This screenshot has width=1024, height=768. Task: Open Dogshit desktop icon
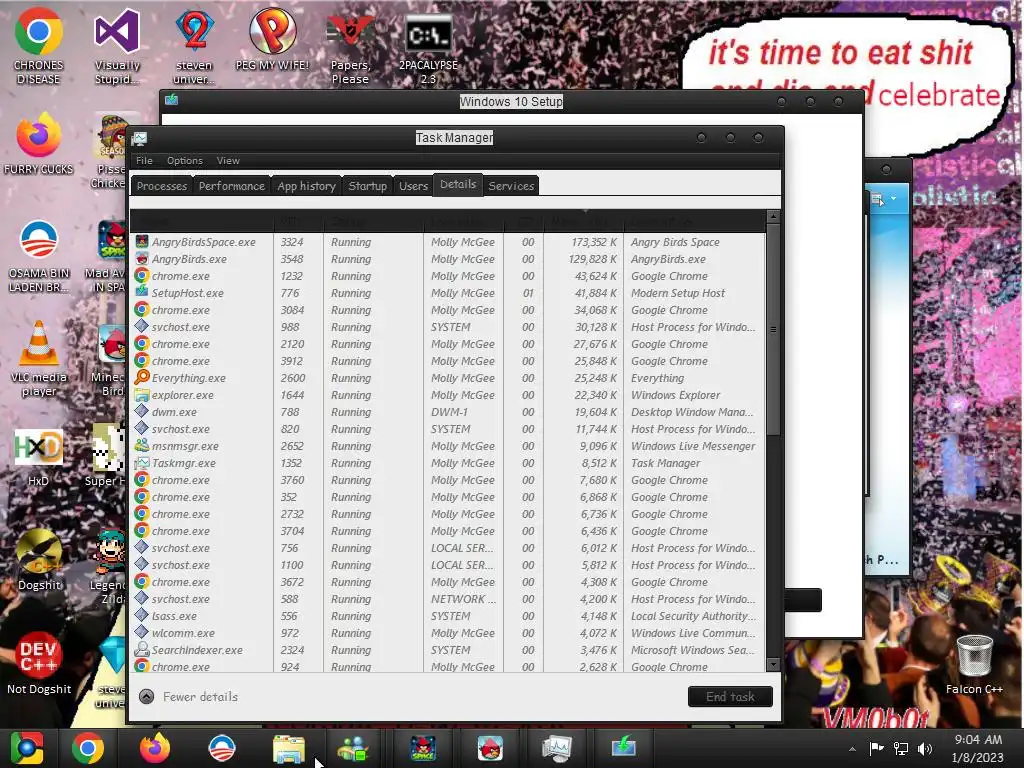39,560
